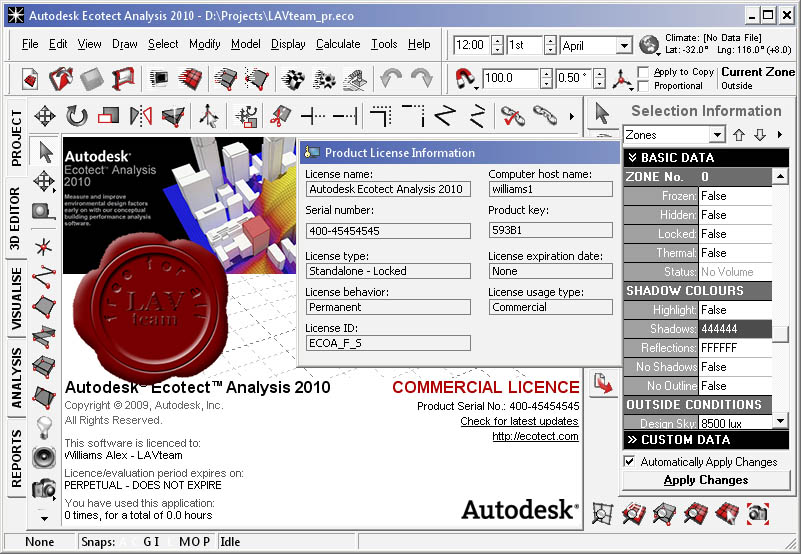Click the day 1st spinner arrows
This screenshot has width=801, height=554.
550,45
